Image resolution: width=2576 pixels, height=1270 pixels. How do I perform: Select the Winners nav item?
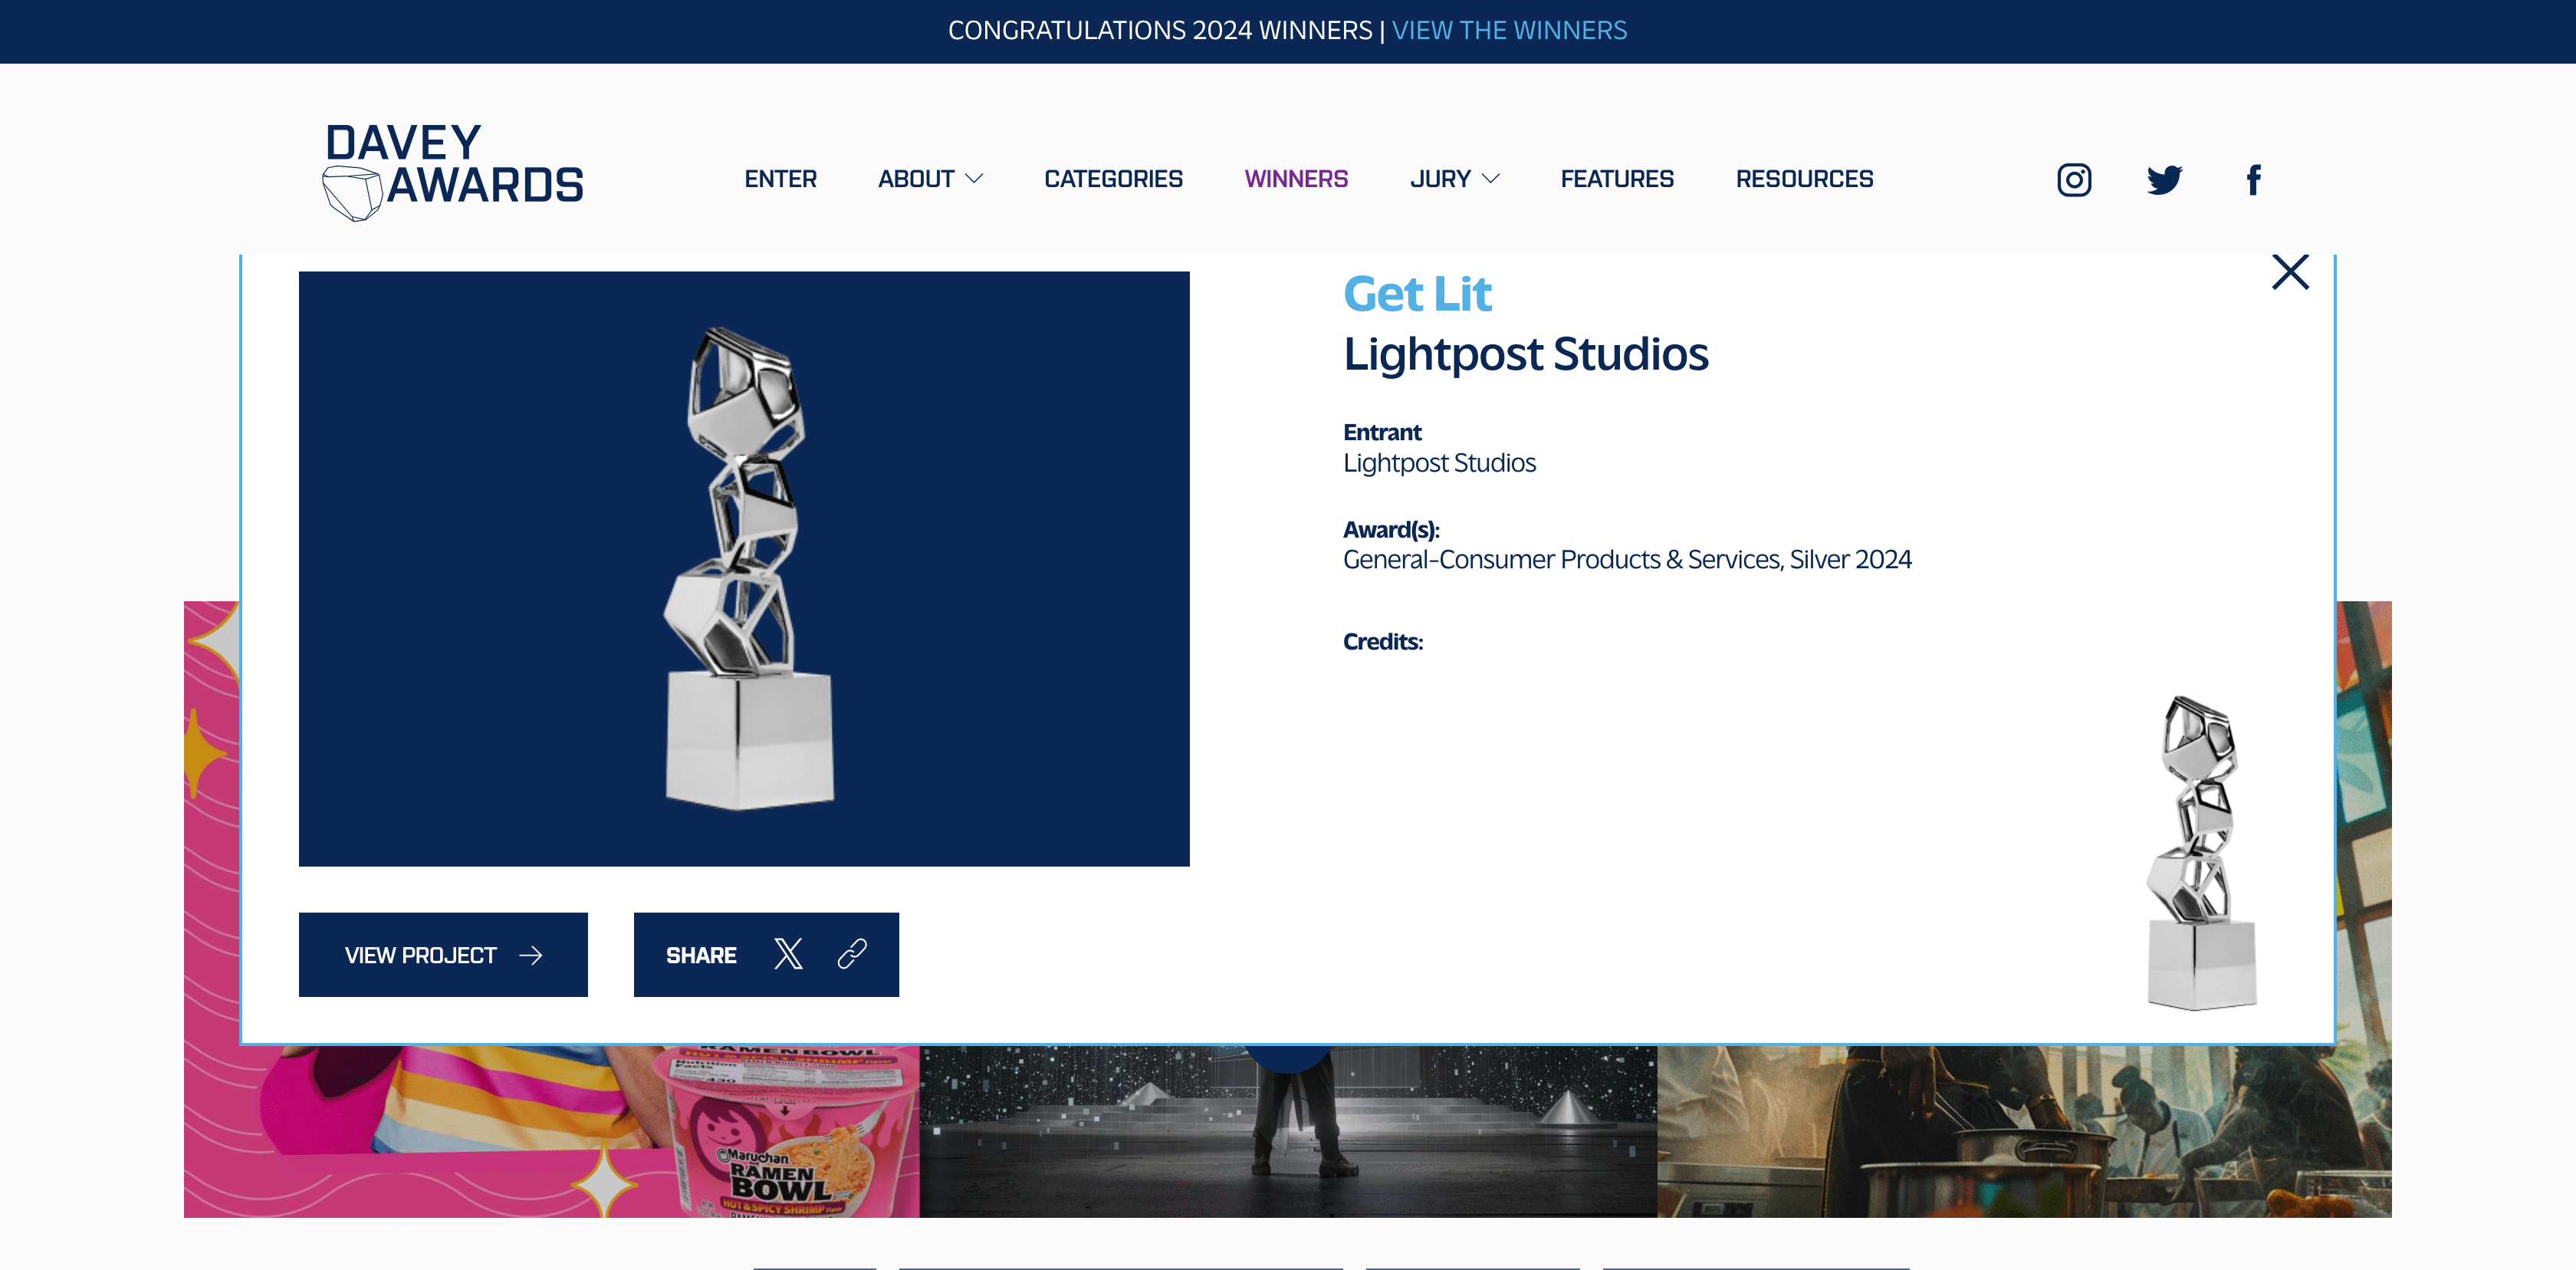click(x=1296, y=179)
